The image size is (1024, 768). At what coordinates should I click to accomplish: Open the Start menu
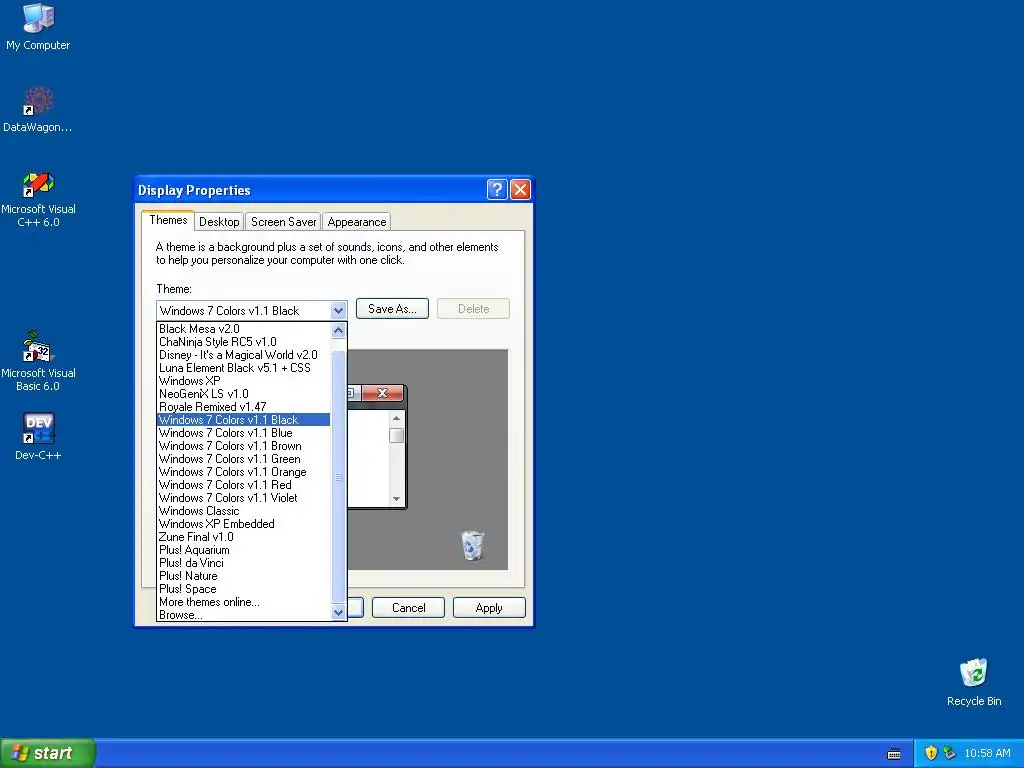(48, 753)
